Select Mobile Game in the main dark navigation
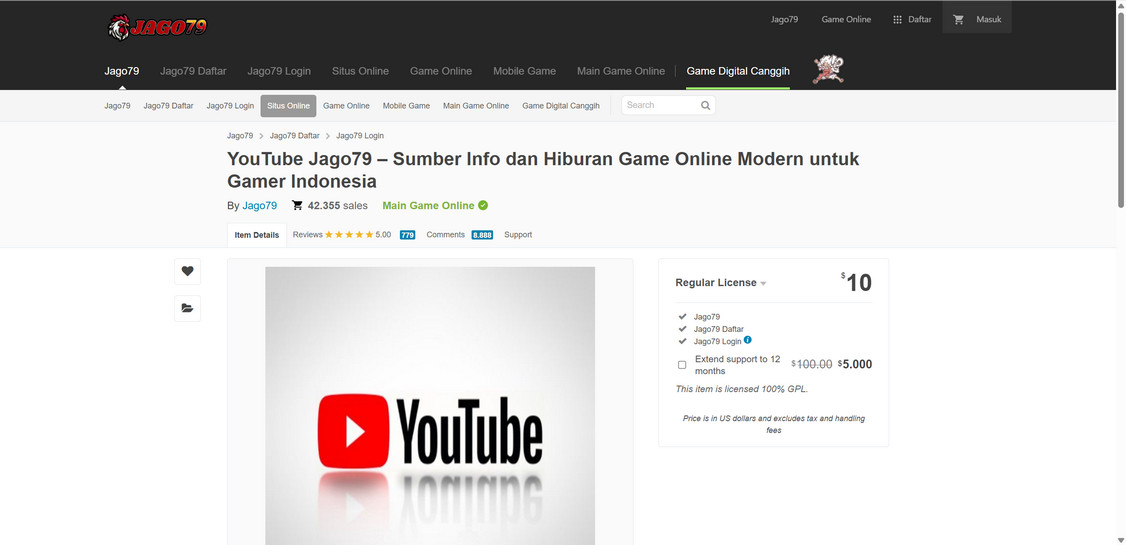 pos(524,71)
